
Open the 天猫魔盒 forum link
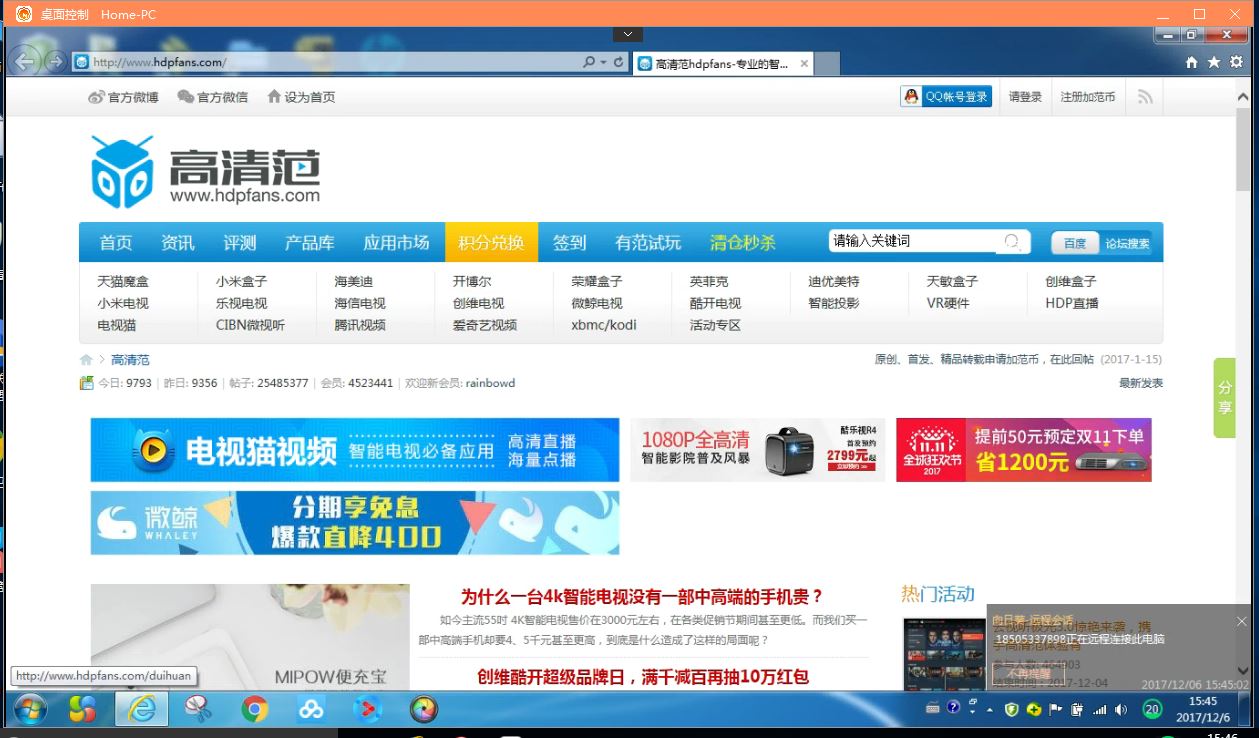coord(123,281)
